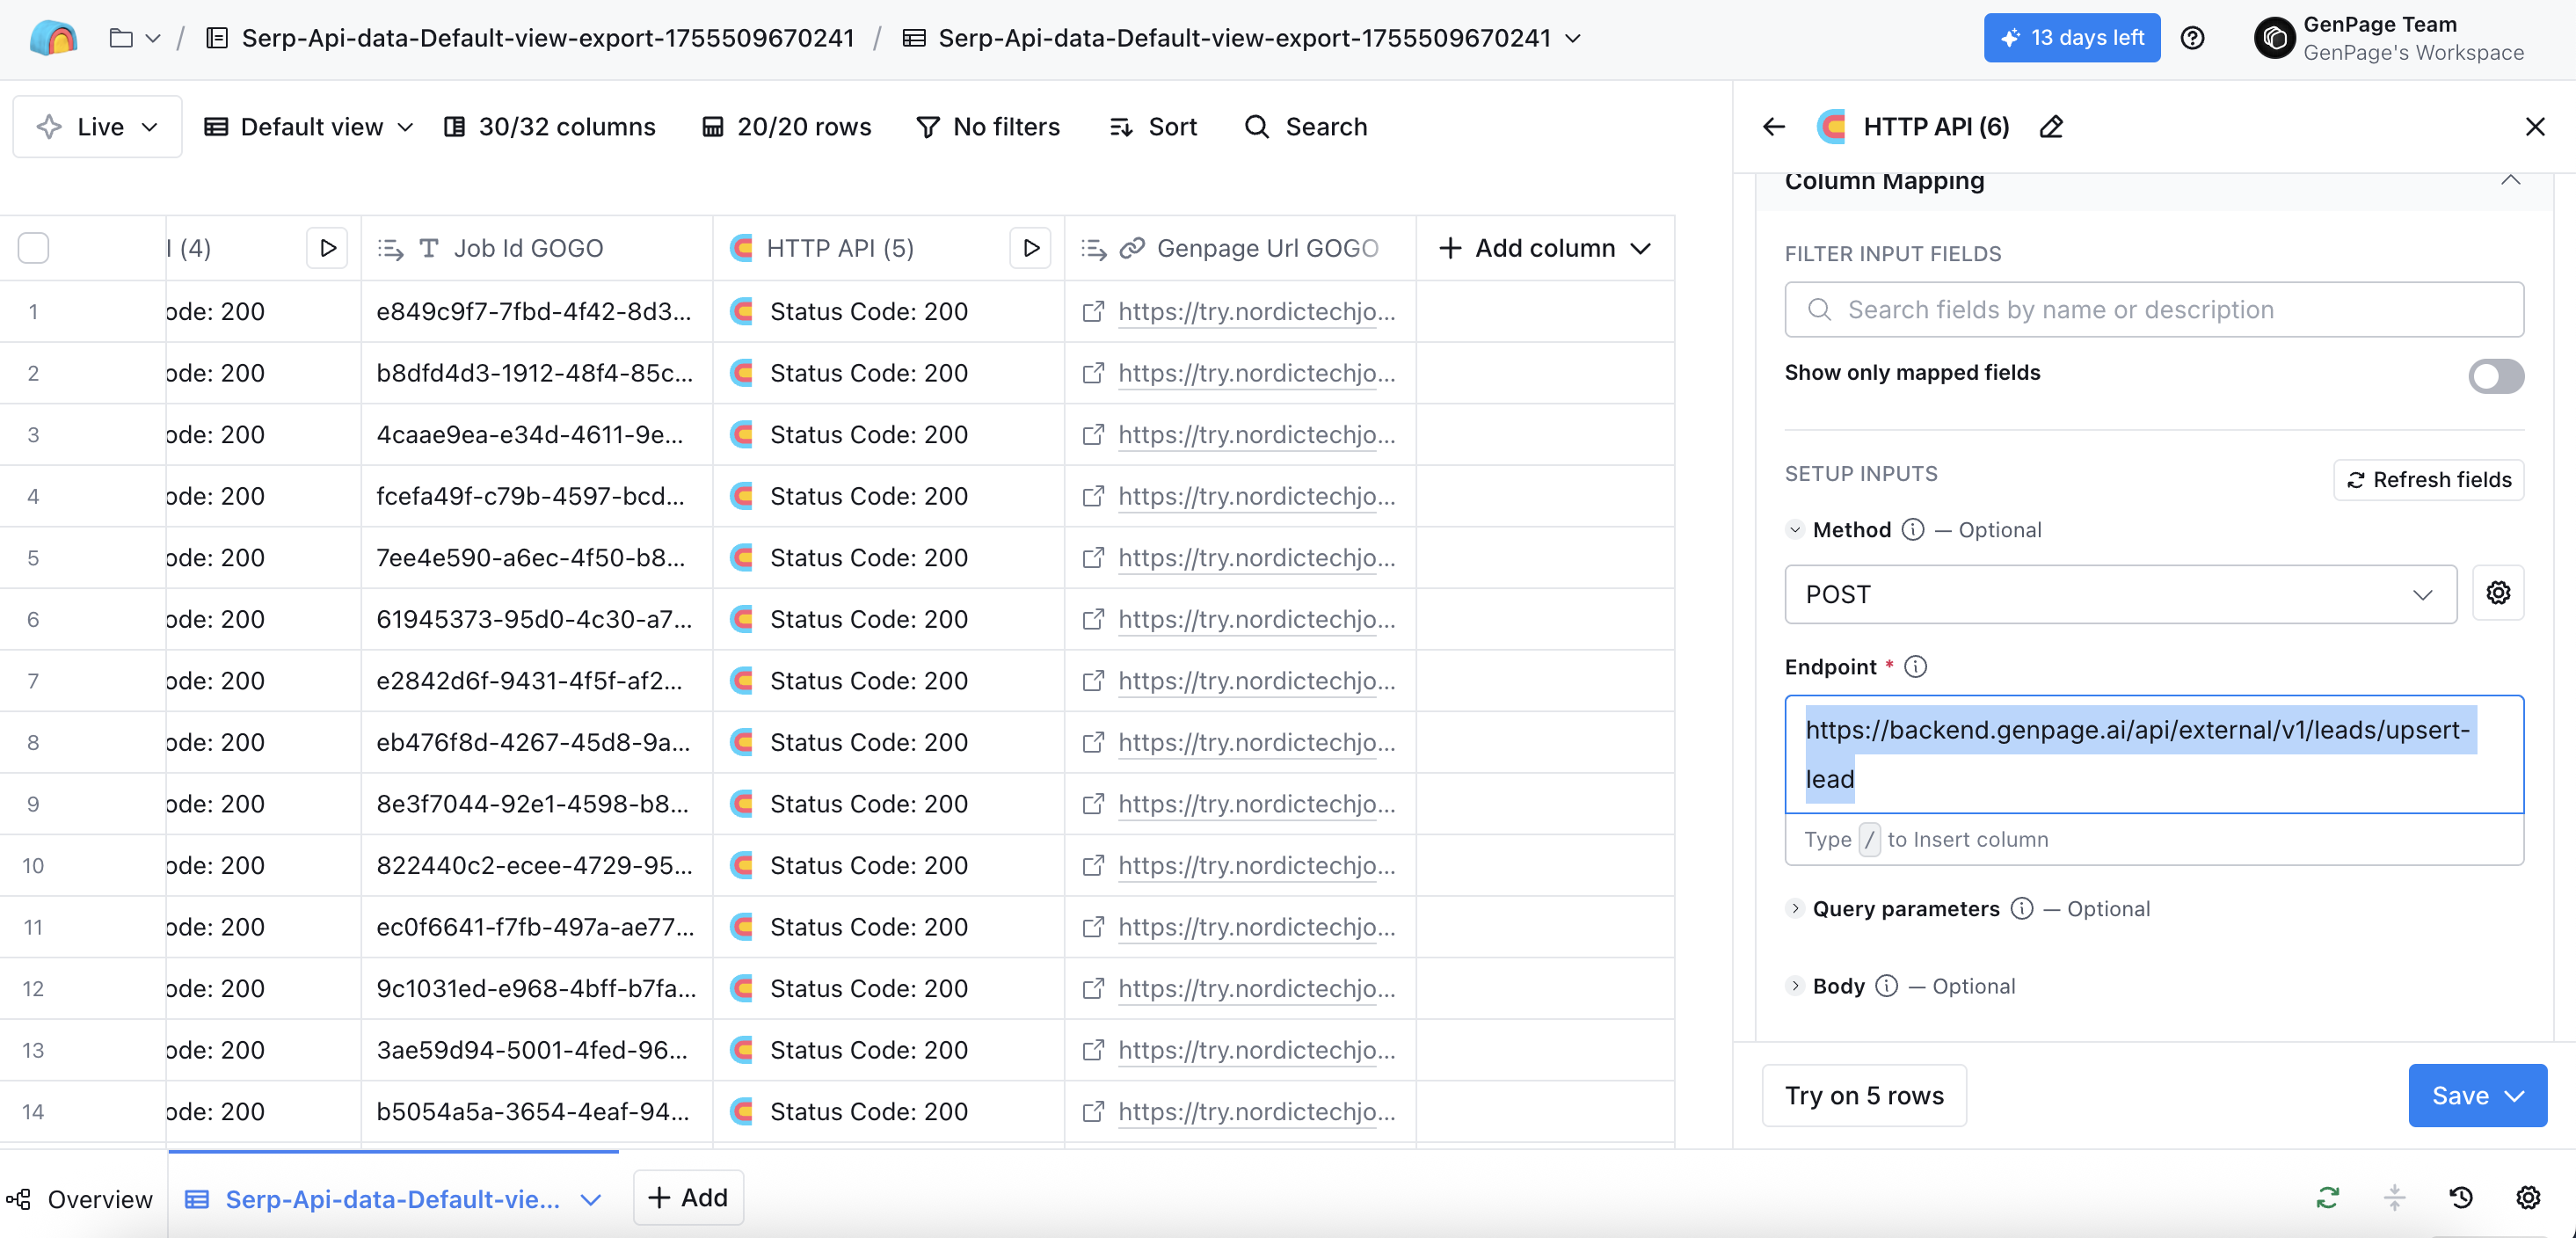
Task: Click the 13 days left button
Action: (x=2071, y=38)
